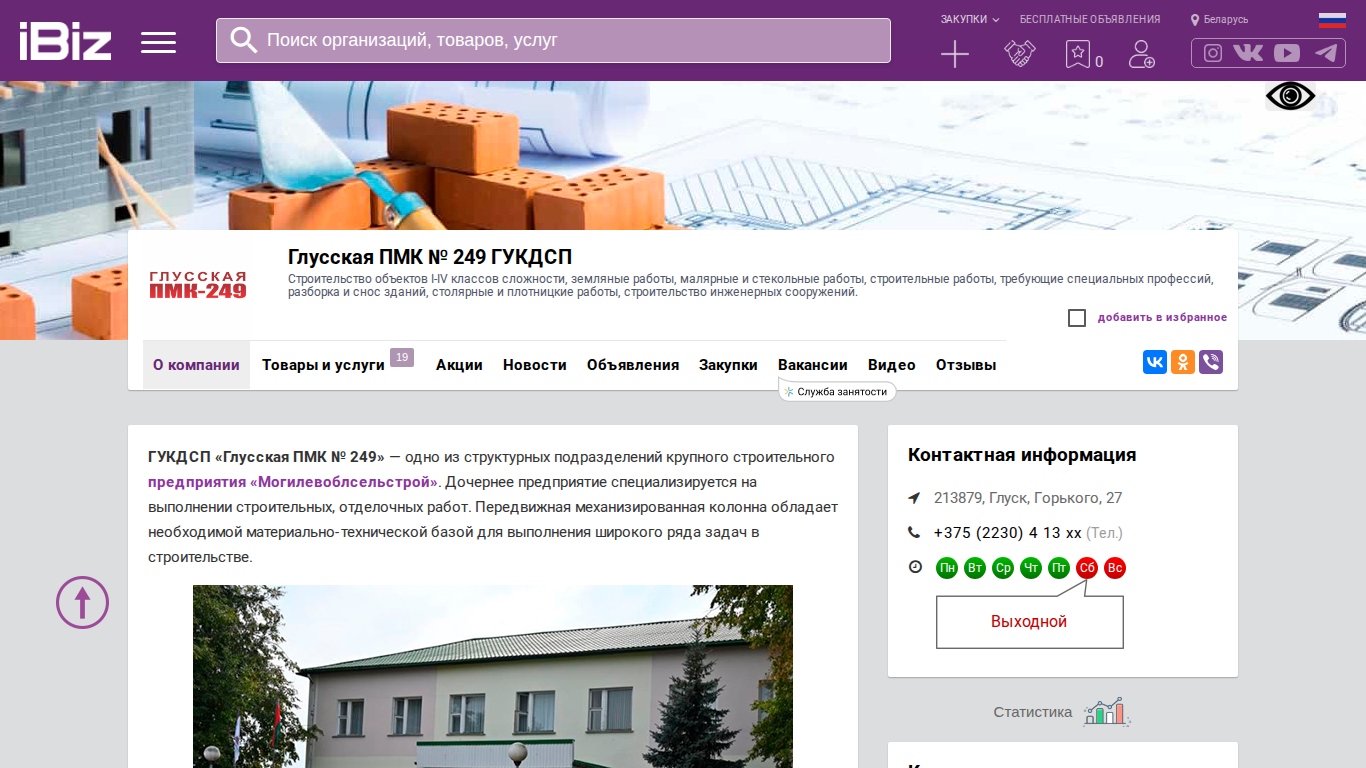Select the Вс day-off circle

pos(1115,568)
